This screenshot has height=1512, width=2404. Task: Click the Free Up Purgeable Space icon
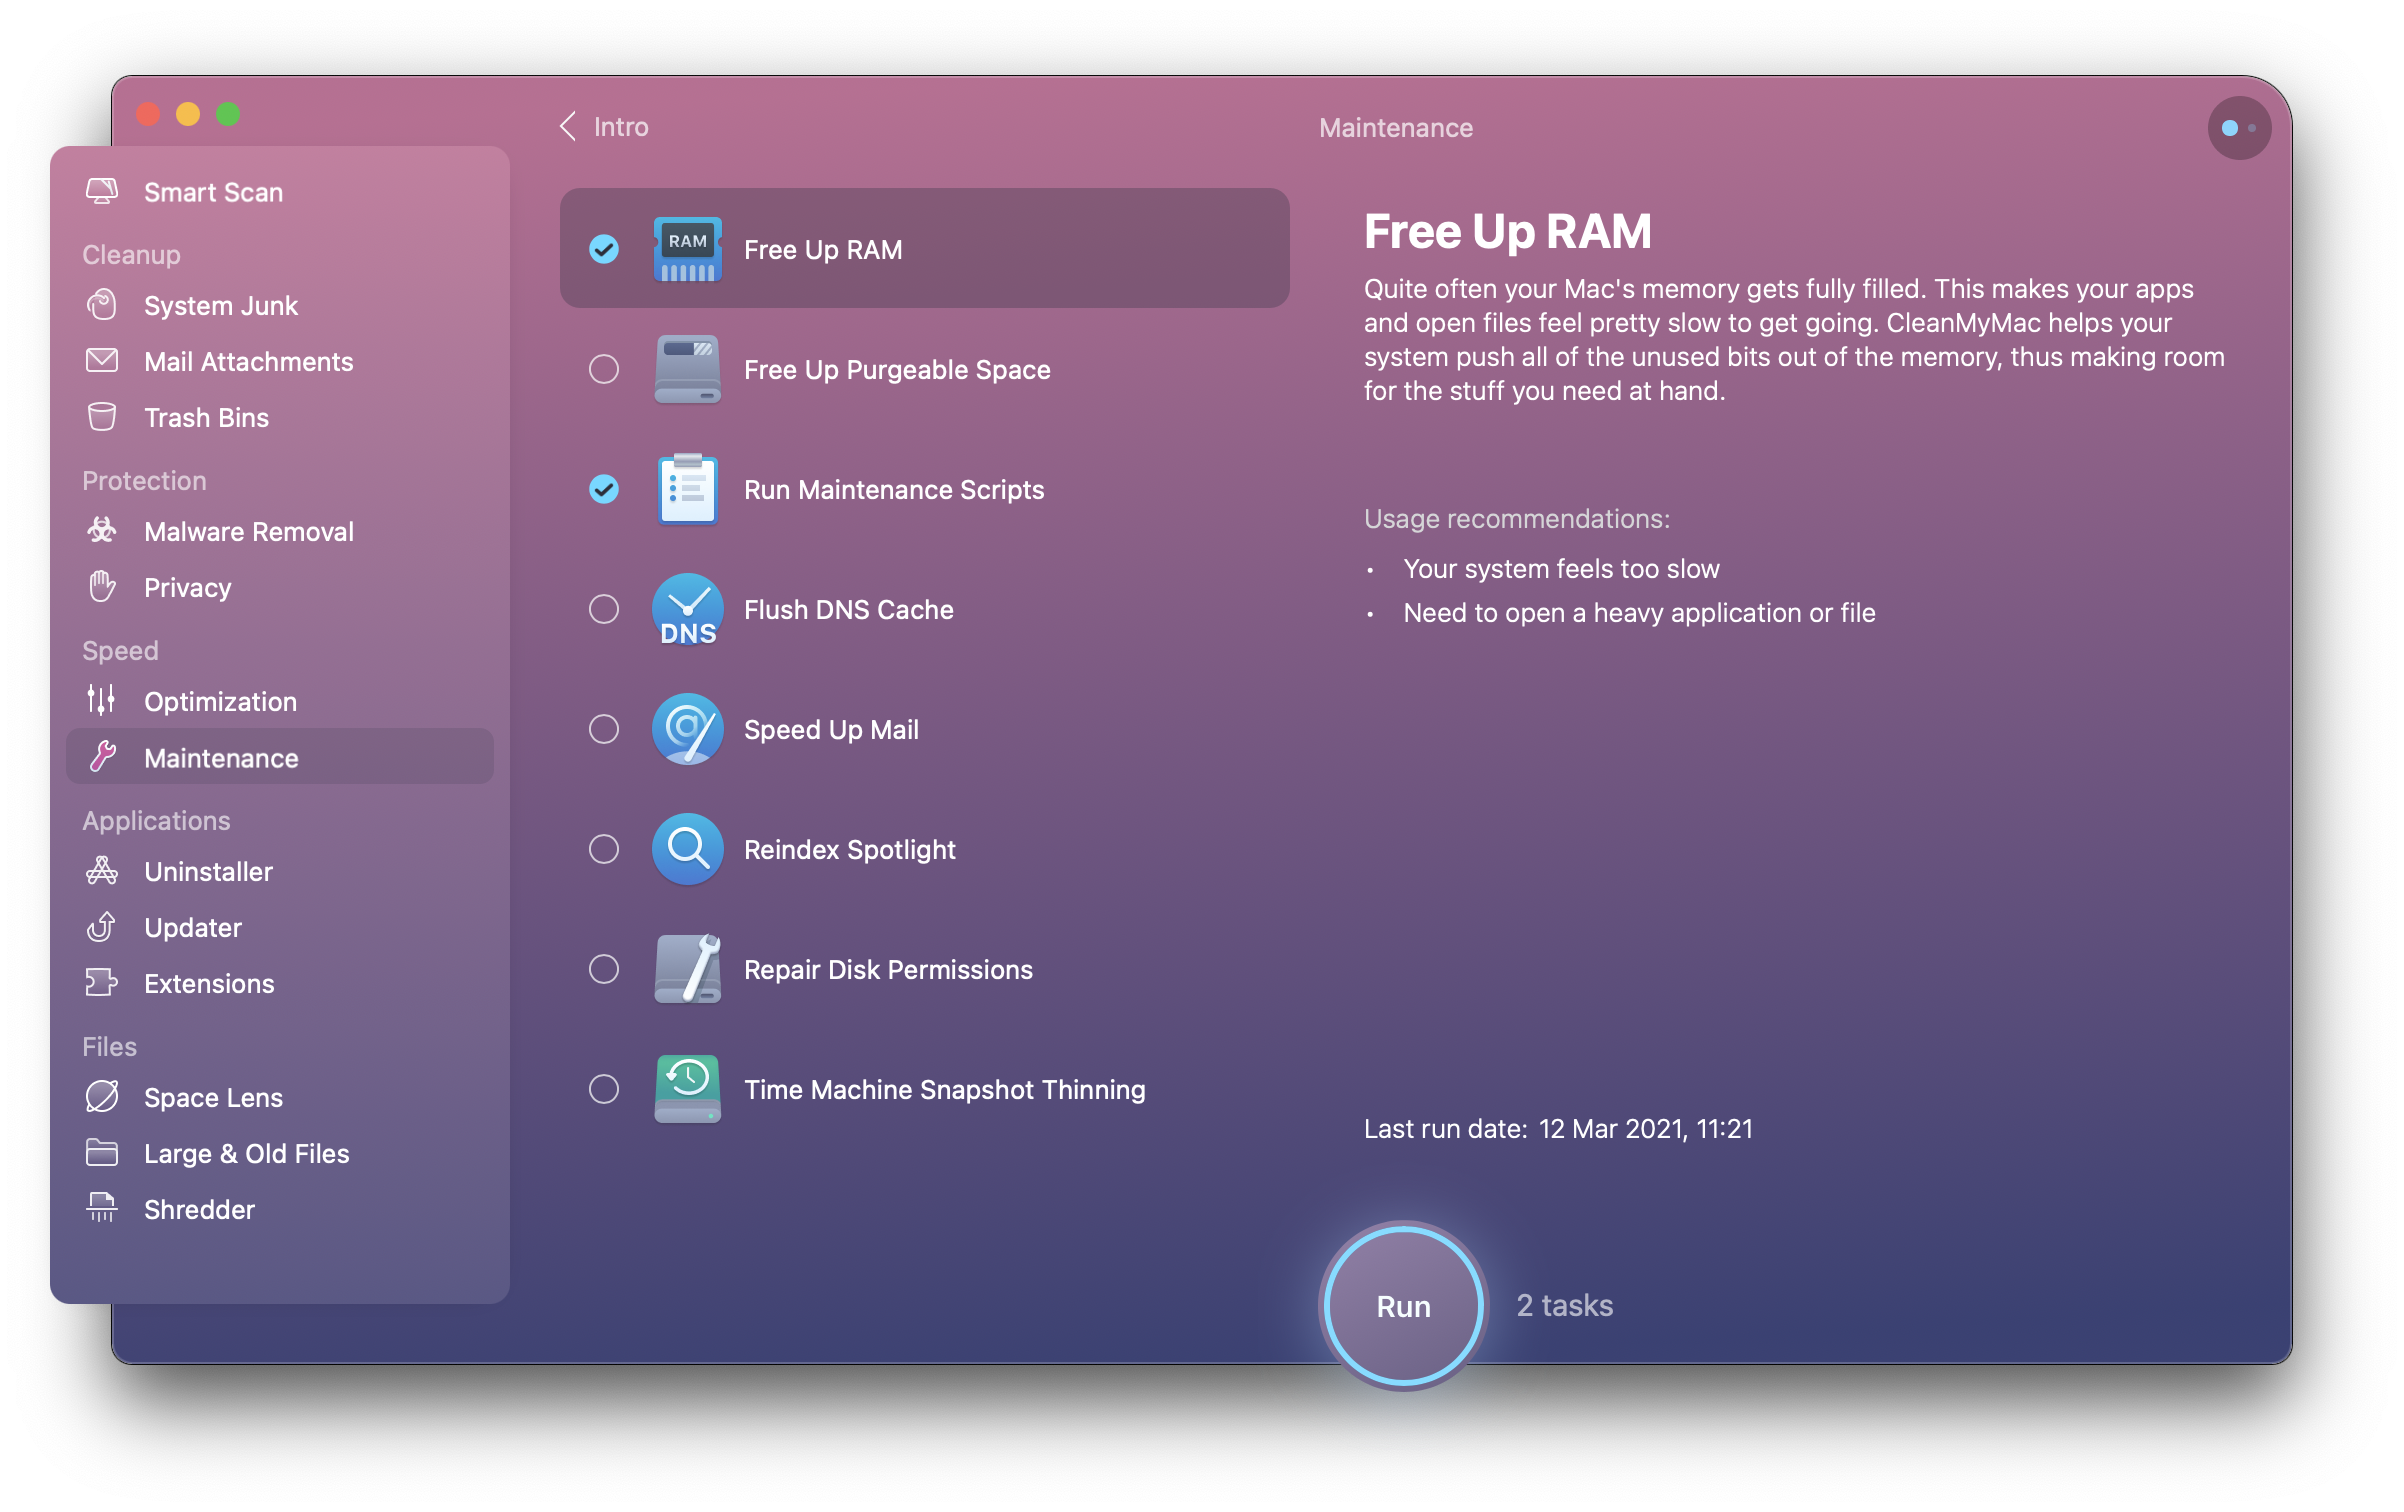[686, 369]
